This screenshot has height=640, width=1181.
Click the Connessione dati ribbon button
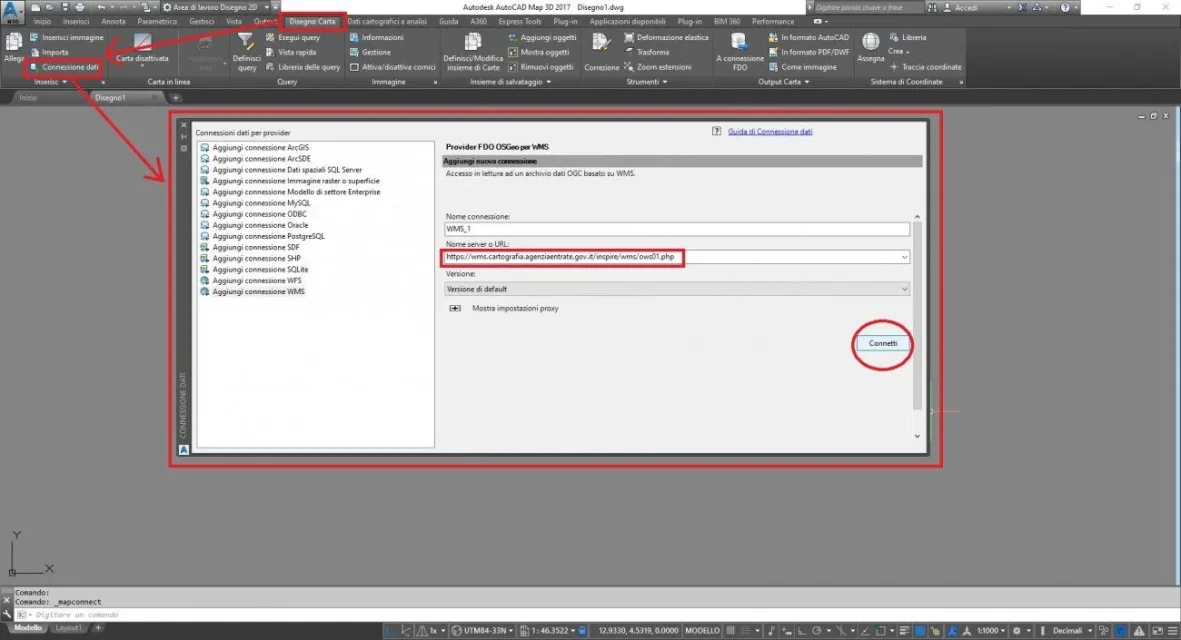click(x=64, y=67)
